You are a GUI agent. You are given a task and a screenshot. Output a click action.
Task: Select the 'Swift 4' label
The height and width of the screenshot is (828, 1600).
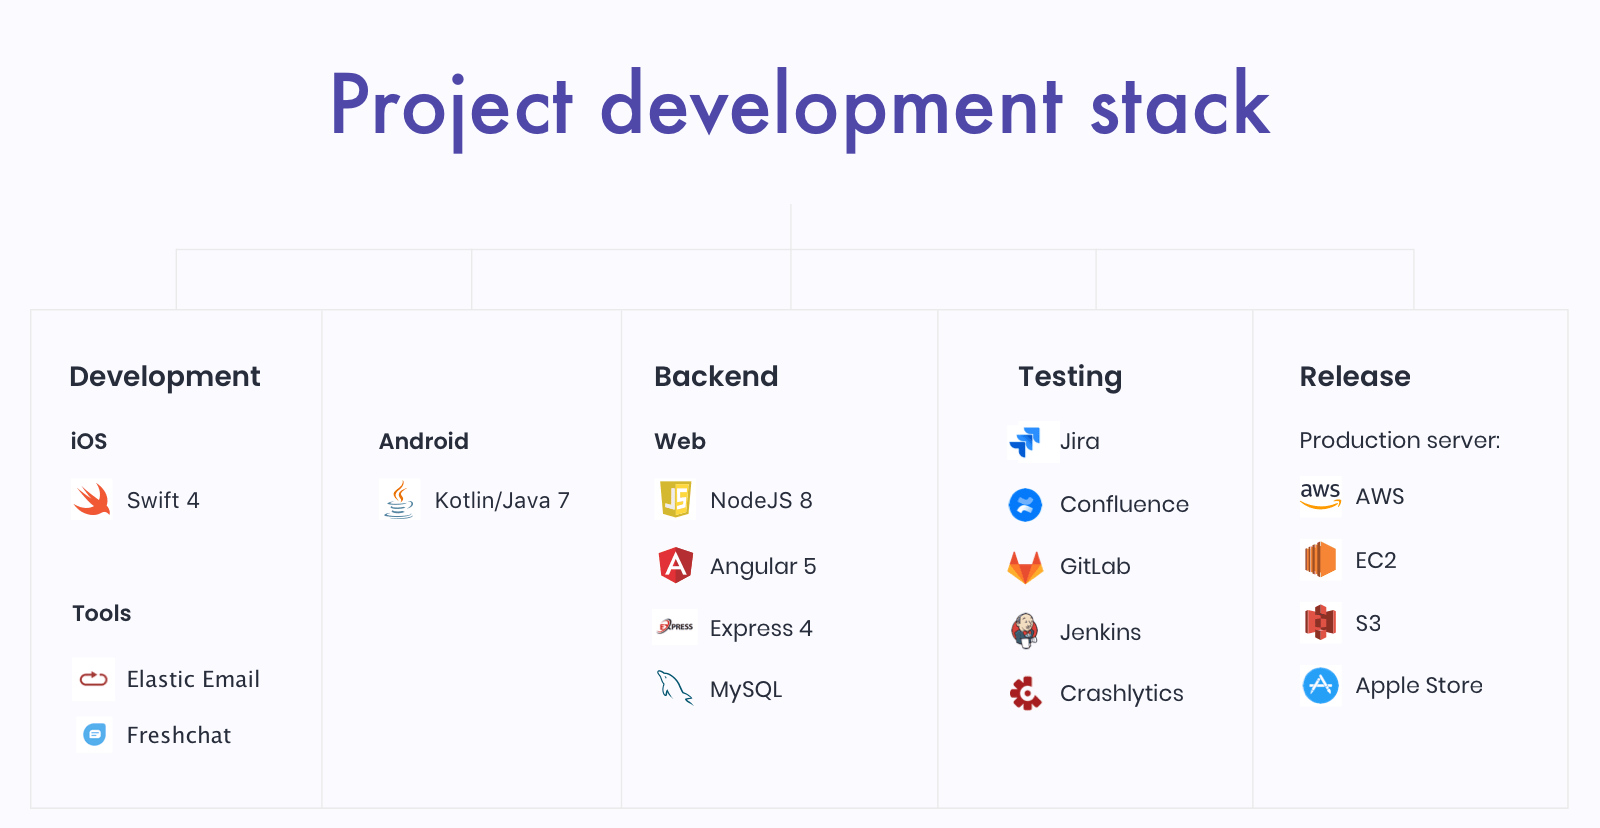(163, 500)
